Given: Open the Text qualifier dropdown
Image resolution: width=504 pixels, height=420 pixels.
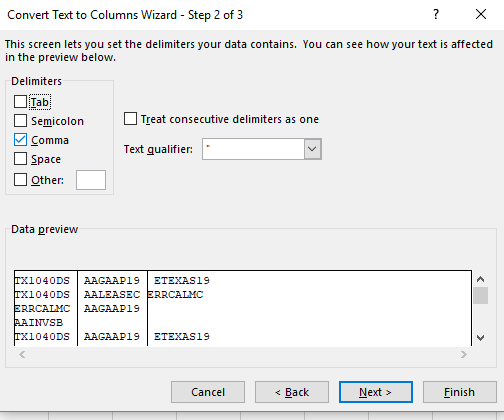Looking at the screenshot, I should [313, 149].
